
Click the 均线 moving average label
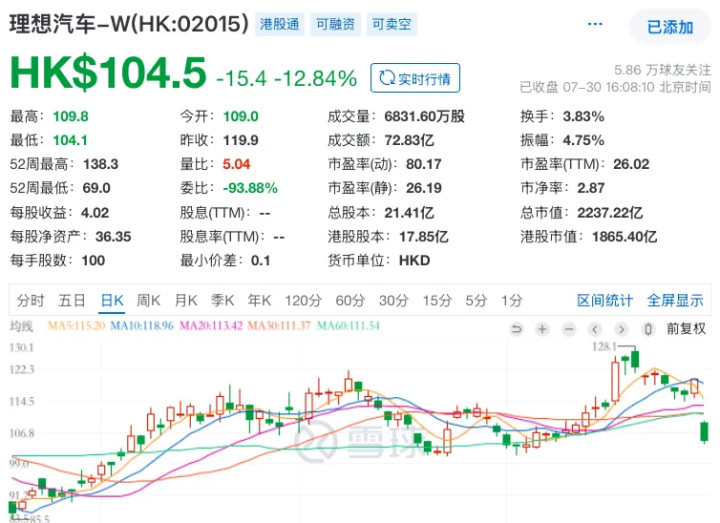[21, 326]
